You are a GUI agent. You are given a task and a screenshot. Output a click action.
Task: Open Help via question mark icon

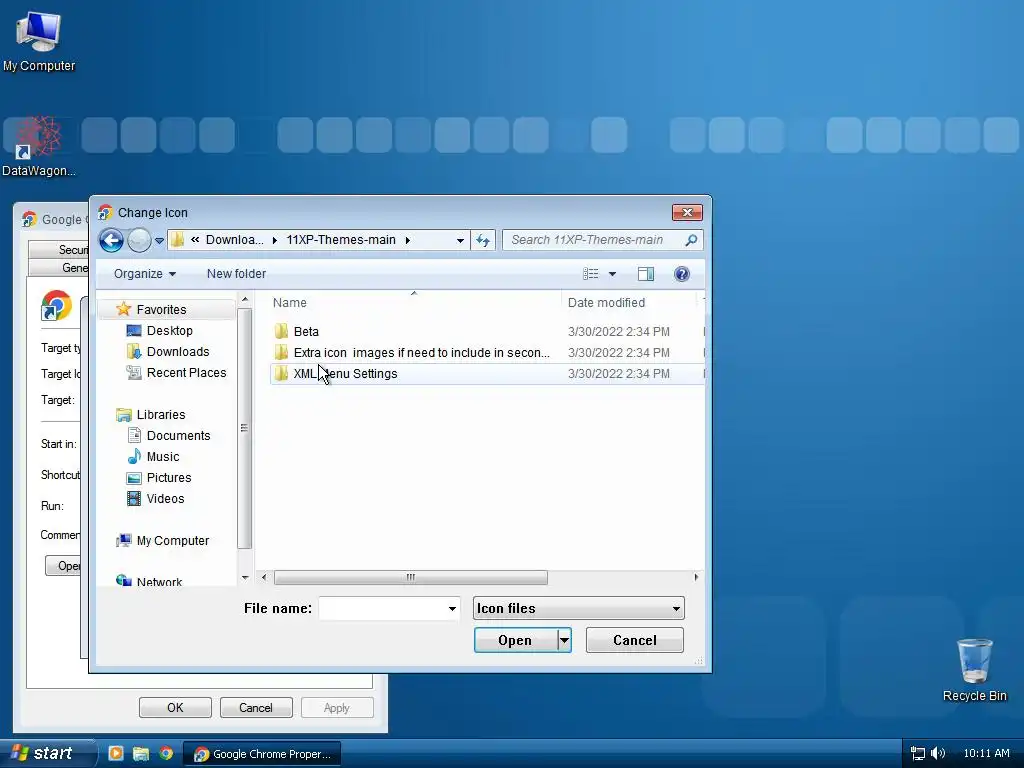click(x=682, y=274)
